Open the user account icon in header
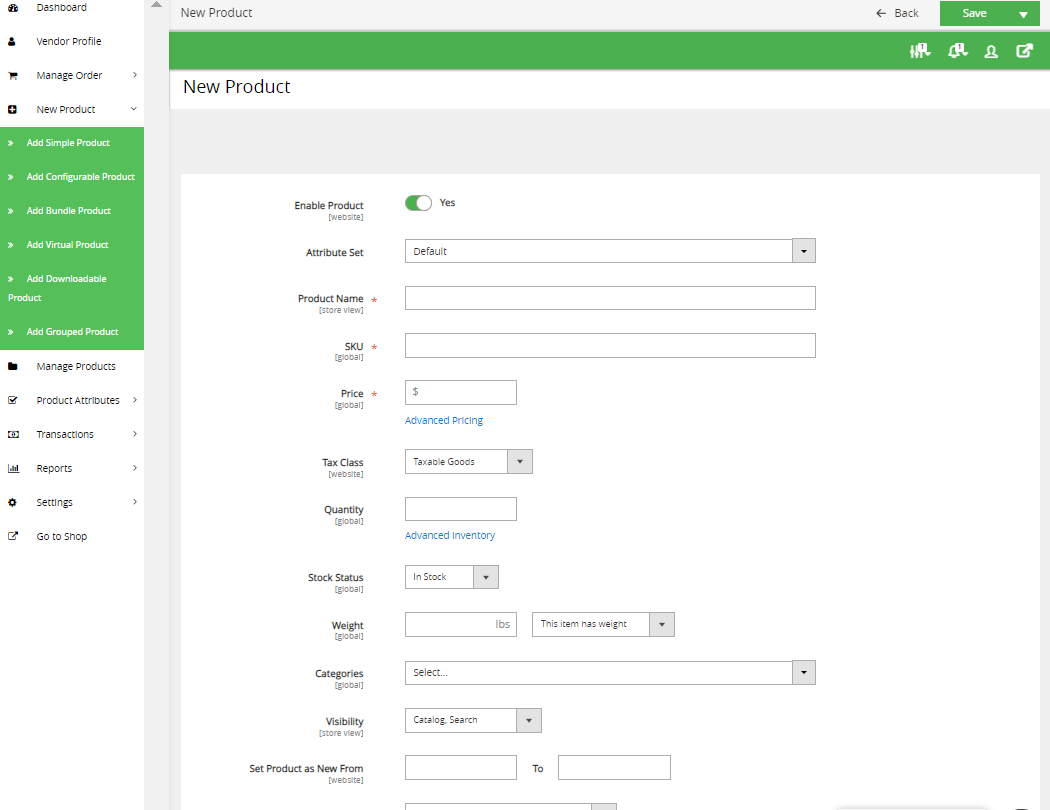Image resolution: width=1050 pixels, height=810 pixels. 991,51
